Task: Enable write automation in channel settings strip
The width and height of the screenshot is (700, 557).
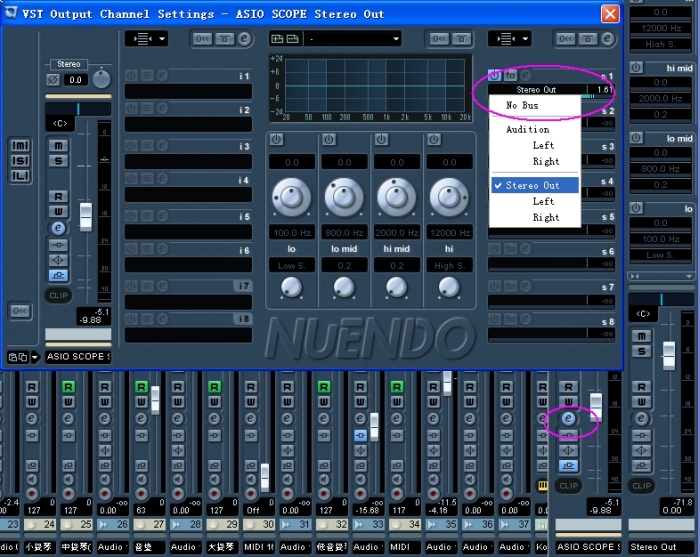Action: (x=58, y=212)
